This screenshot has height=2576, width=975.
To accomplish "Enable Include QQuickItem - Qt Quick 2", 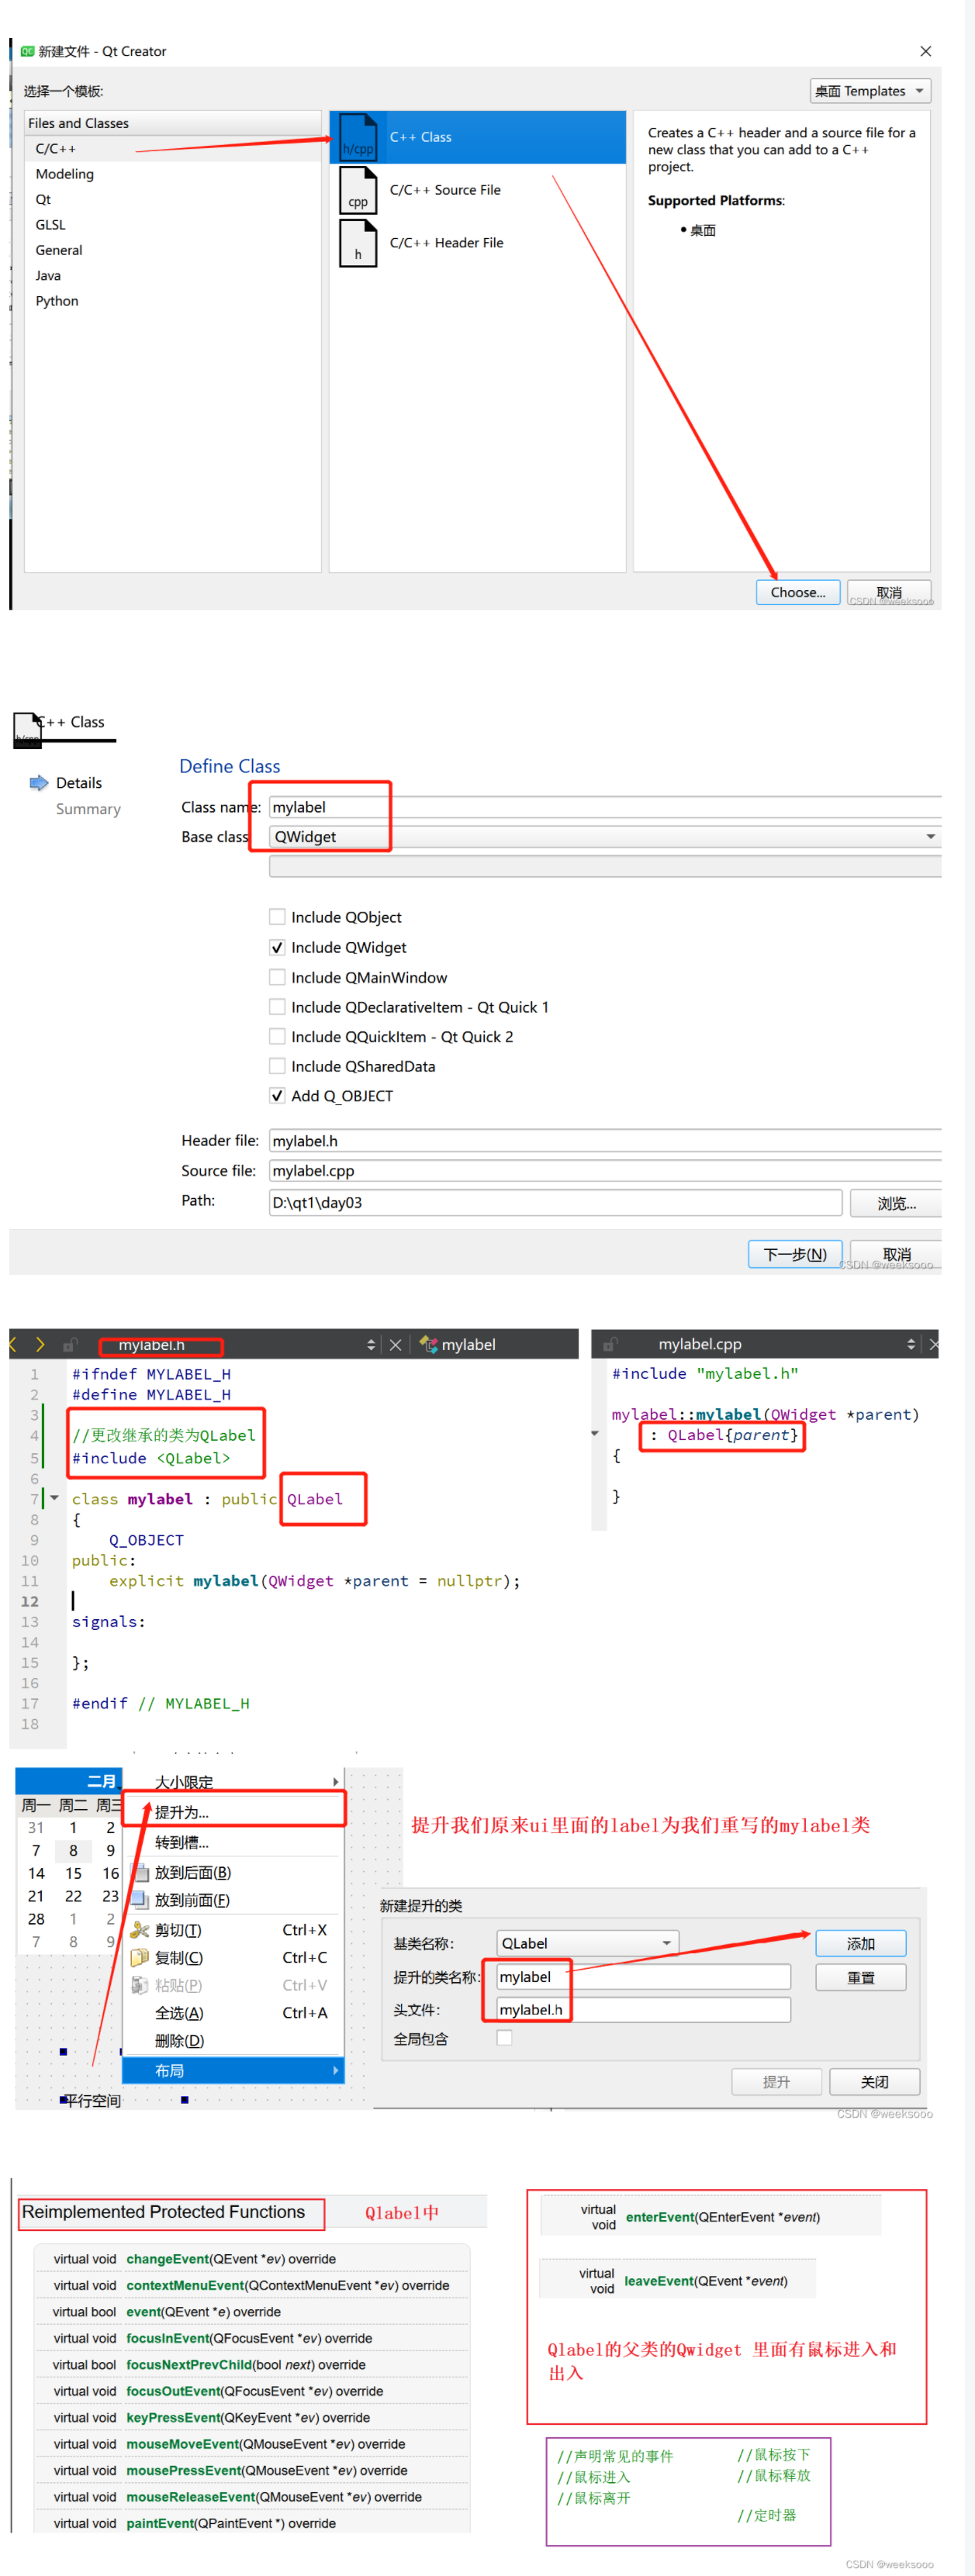I will (277, 1037).
